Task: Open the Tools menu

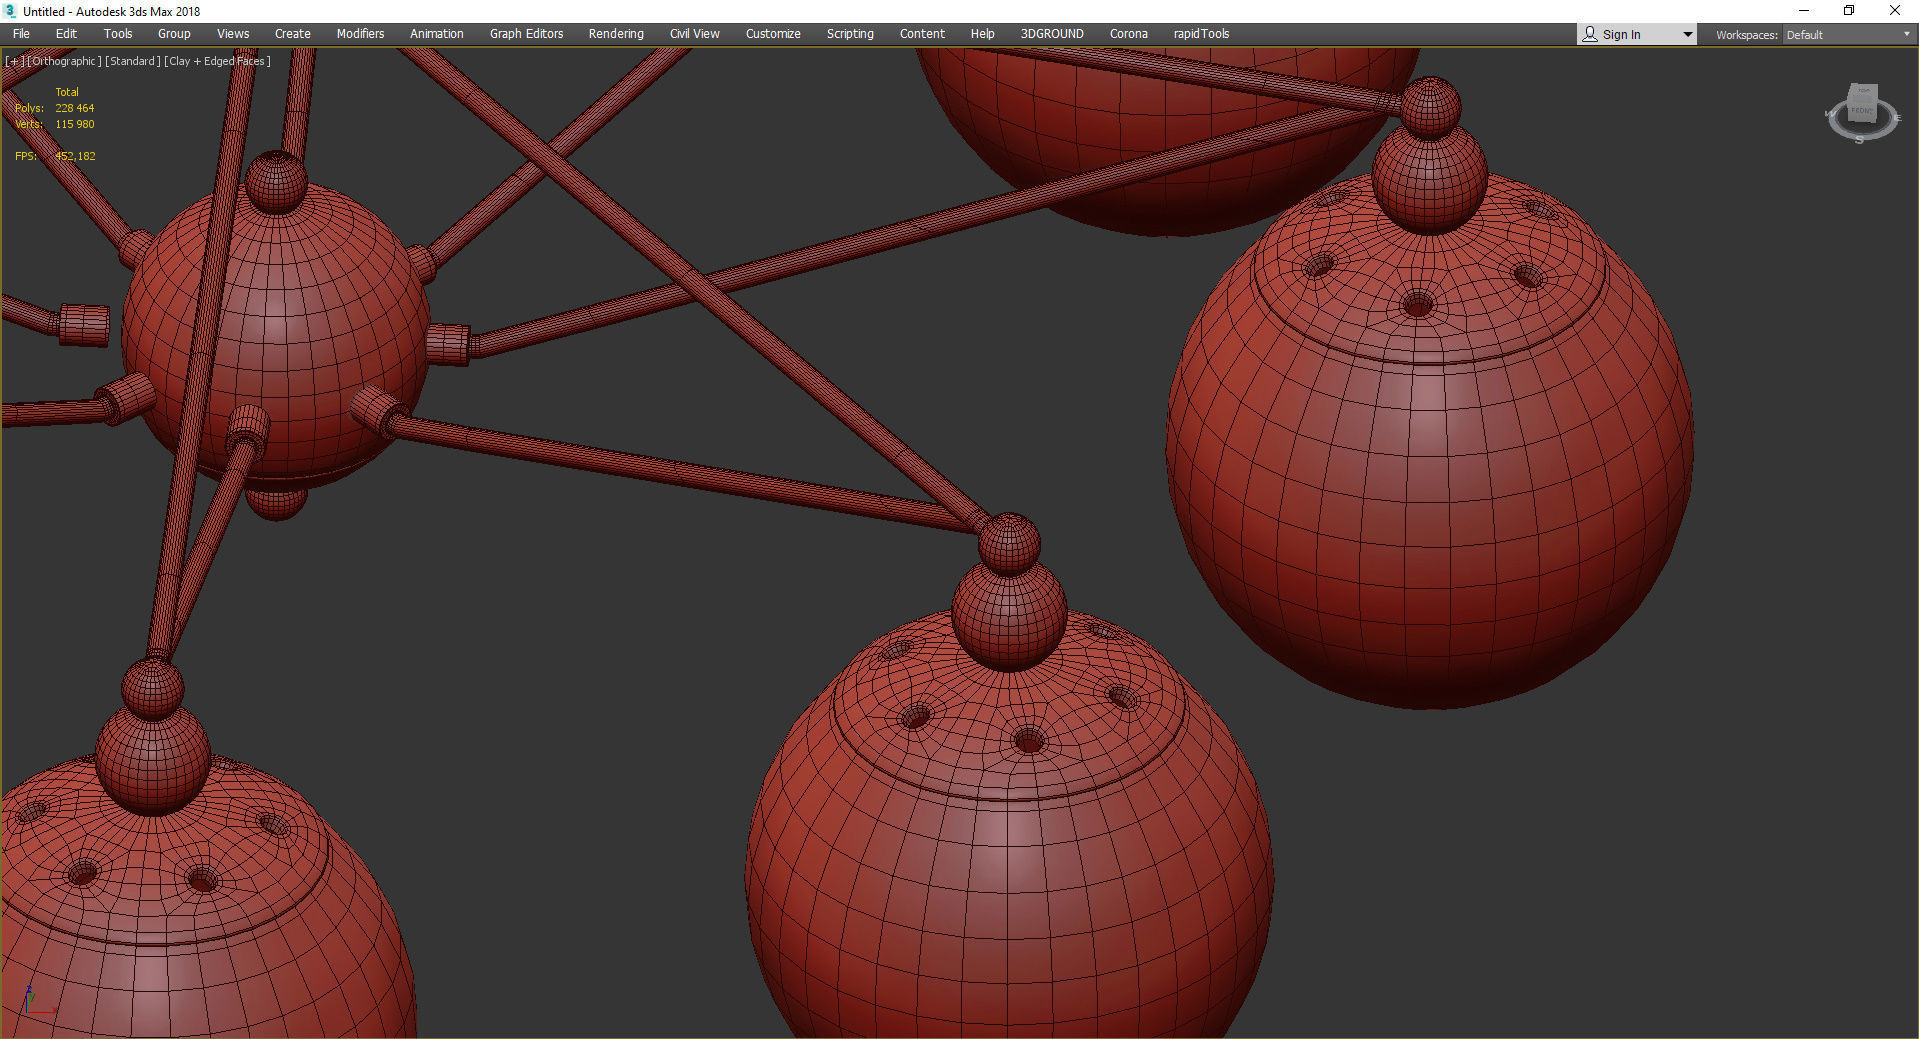Action: pos(118,34)
